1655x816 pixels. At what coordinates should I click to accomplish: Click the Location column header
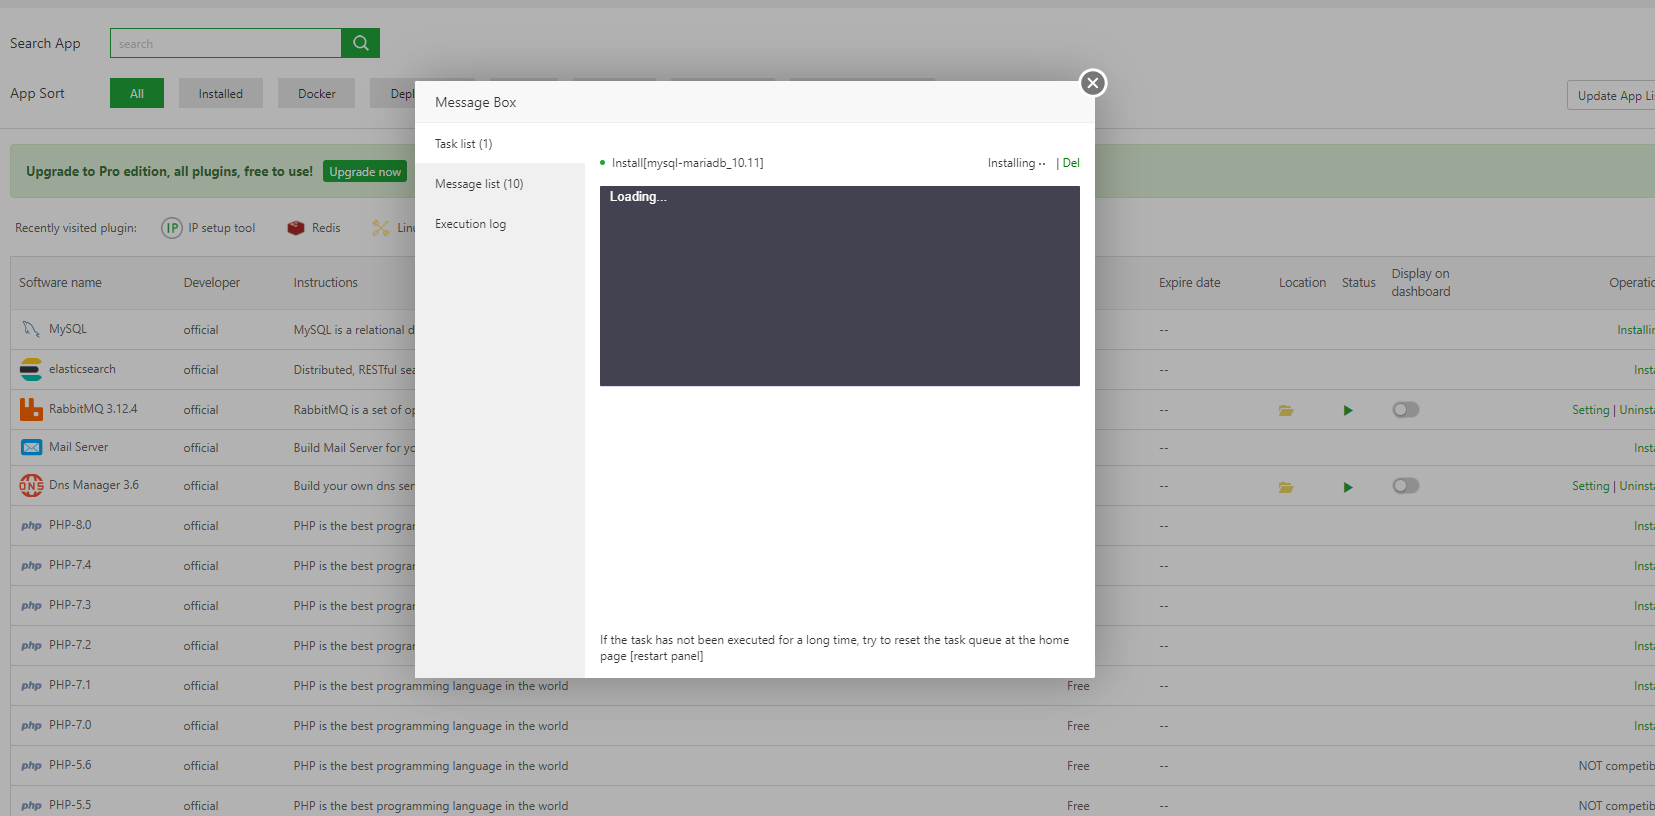[x=1303, y=283]
